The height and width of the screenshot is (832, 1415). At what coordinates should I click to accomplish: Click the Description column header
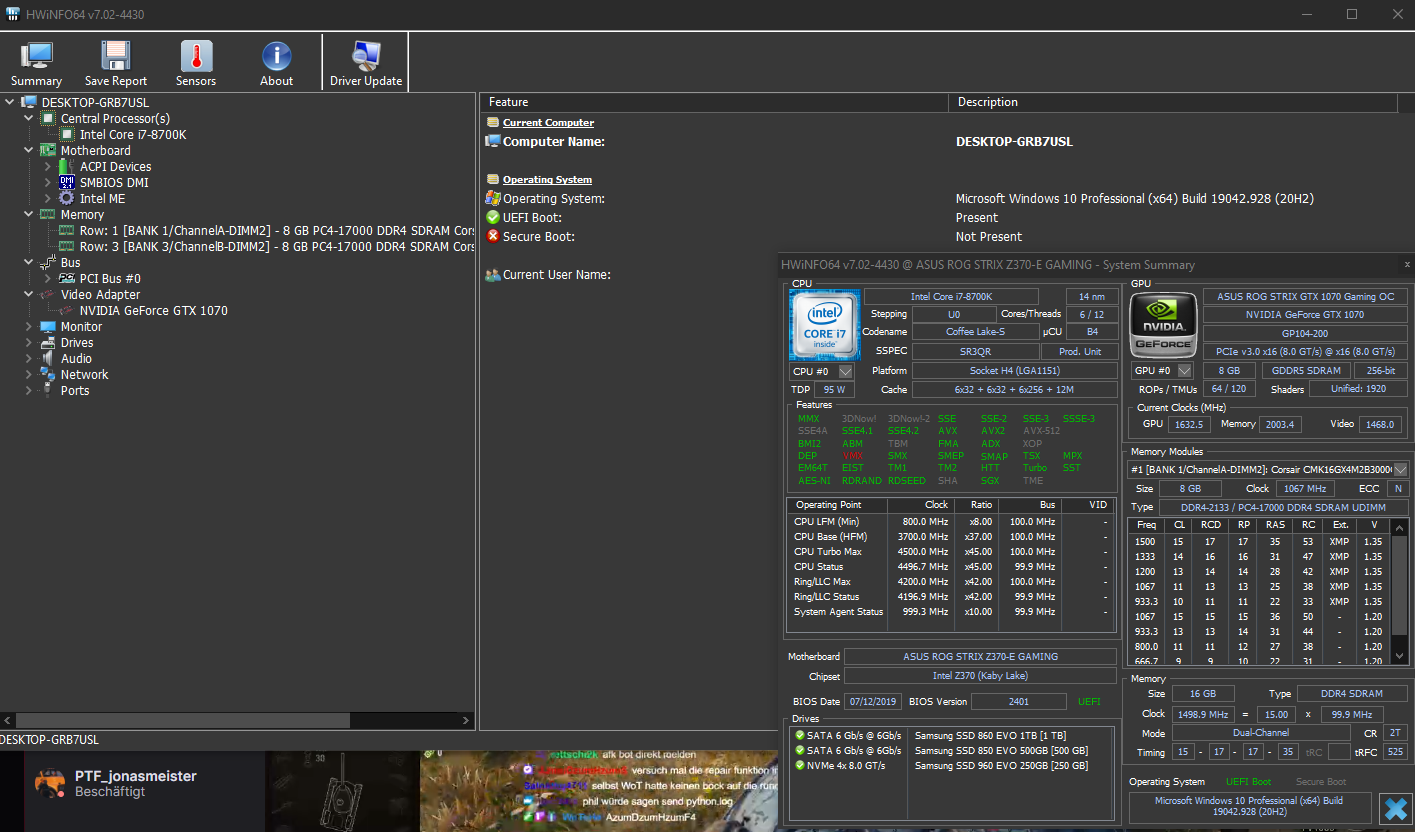1173,102
